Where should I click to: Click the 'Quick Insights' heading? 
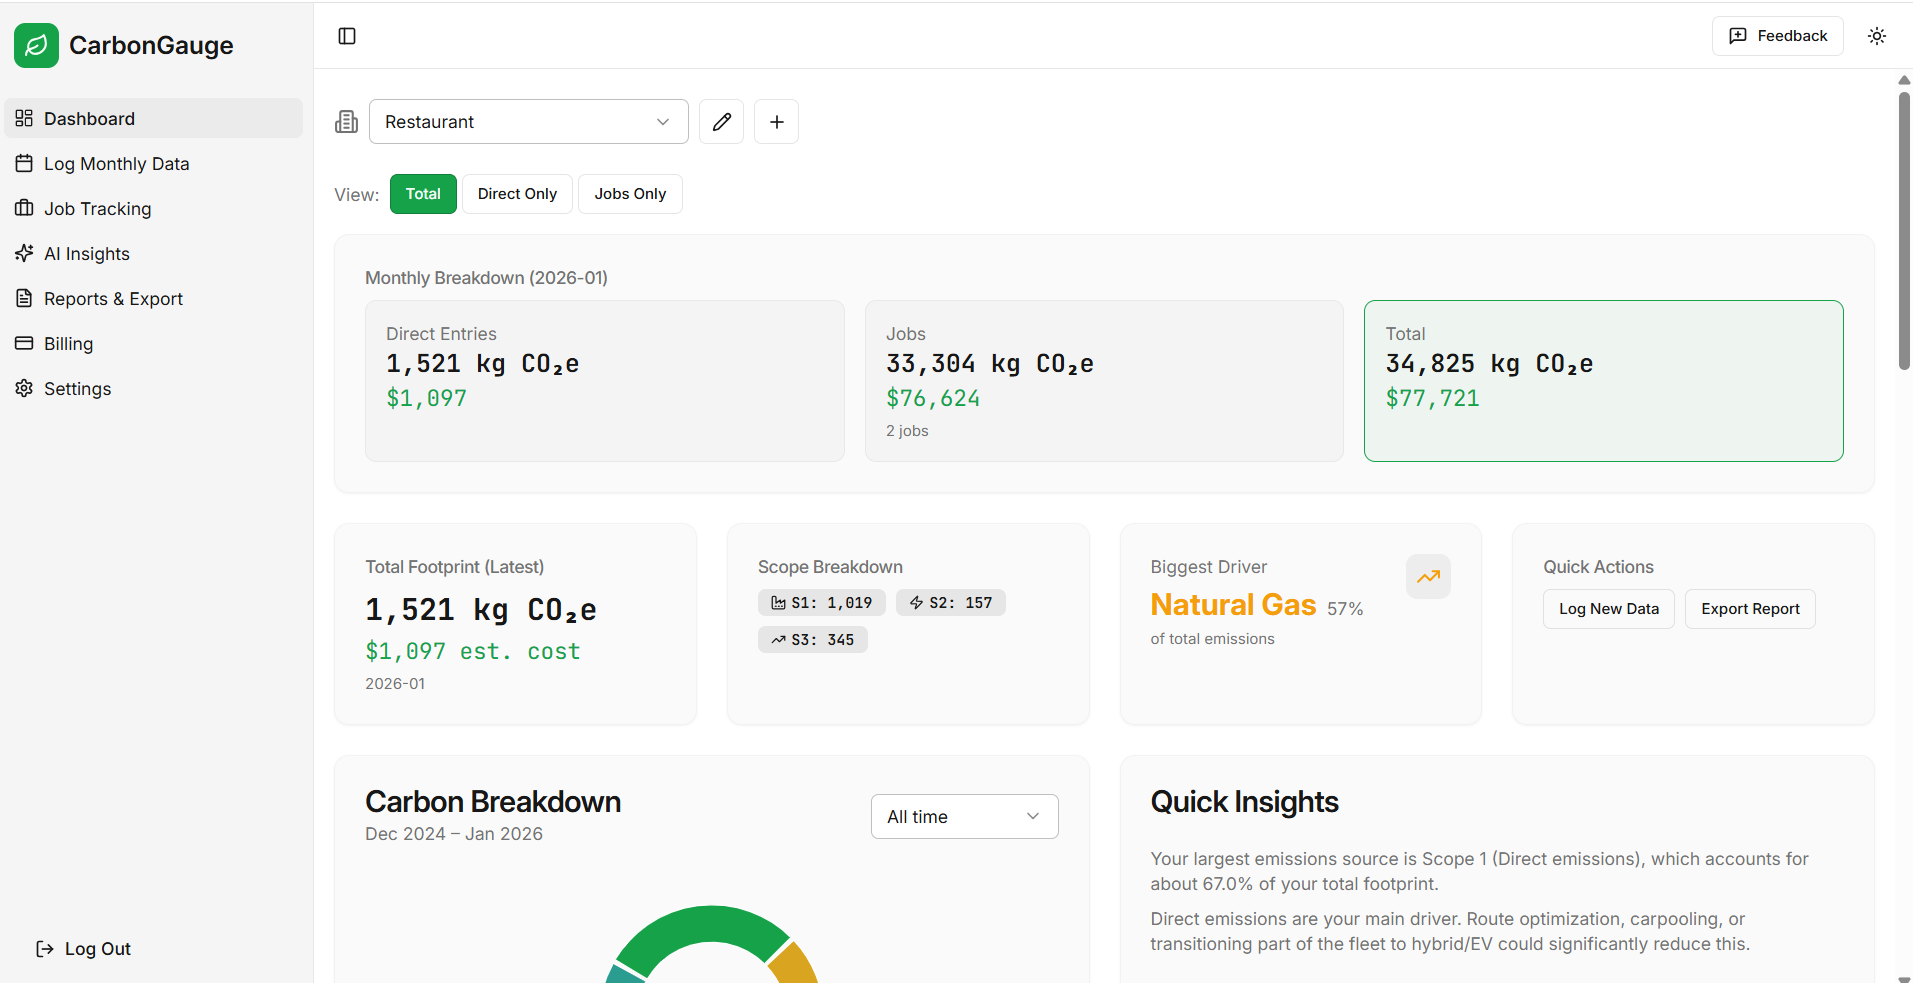(x=1244, y=802)
